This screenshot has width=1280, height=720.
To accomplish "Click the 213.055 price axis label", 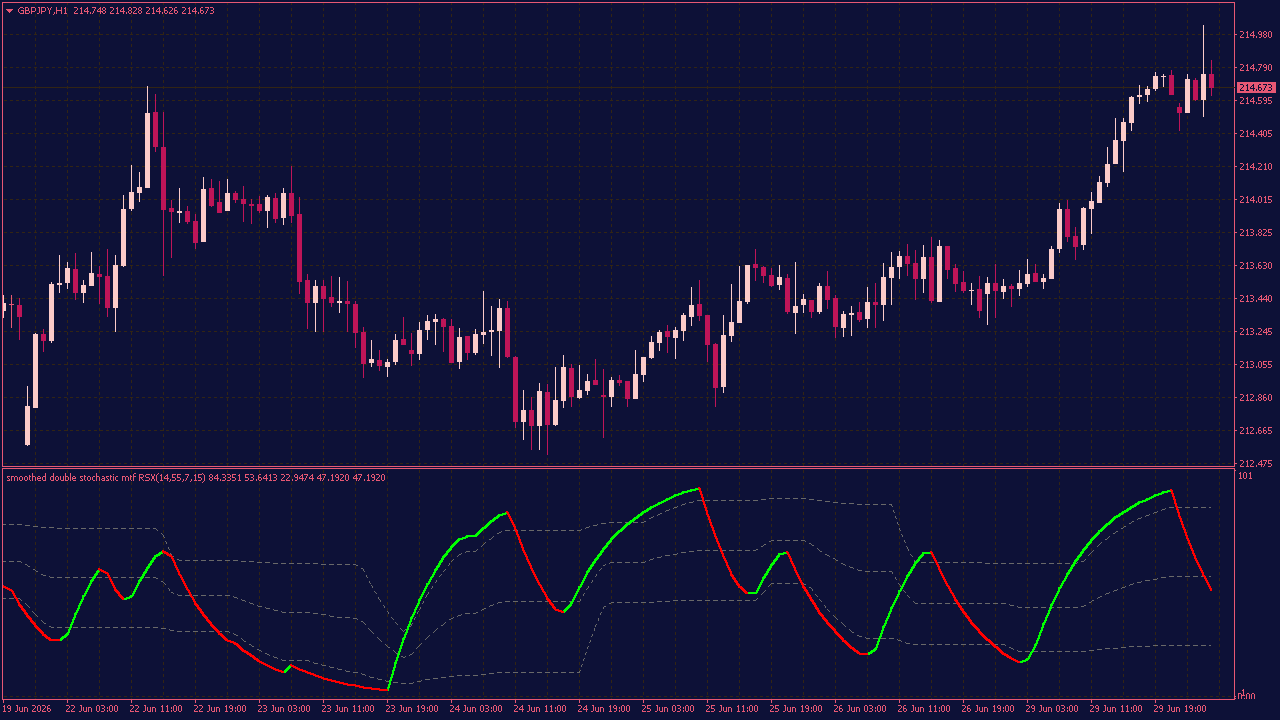I will click(1255, 365).
